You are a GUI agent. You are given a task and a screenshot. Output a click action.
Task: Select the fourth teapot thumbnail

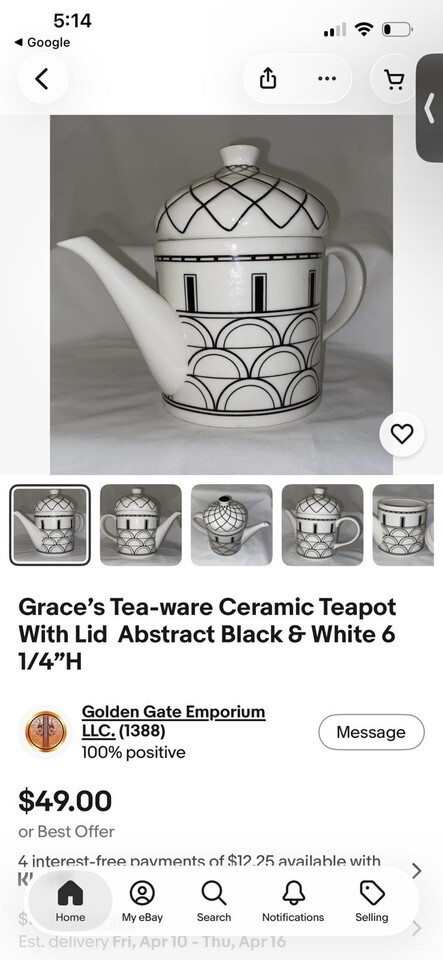tap(322, 525)
